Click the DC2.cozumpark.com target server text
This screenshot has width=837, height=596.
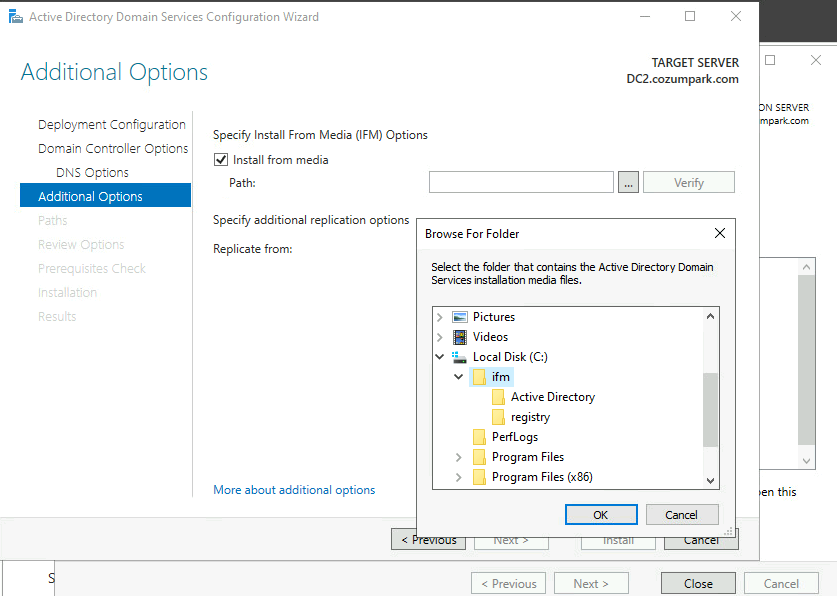(682, 79)
